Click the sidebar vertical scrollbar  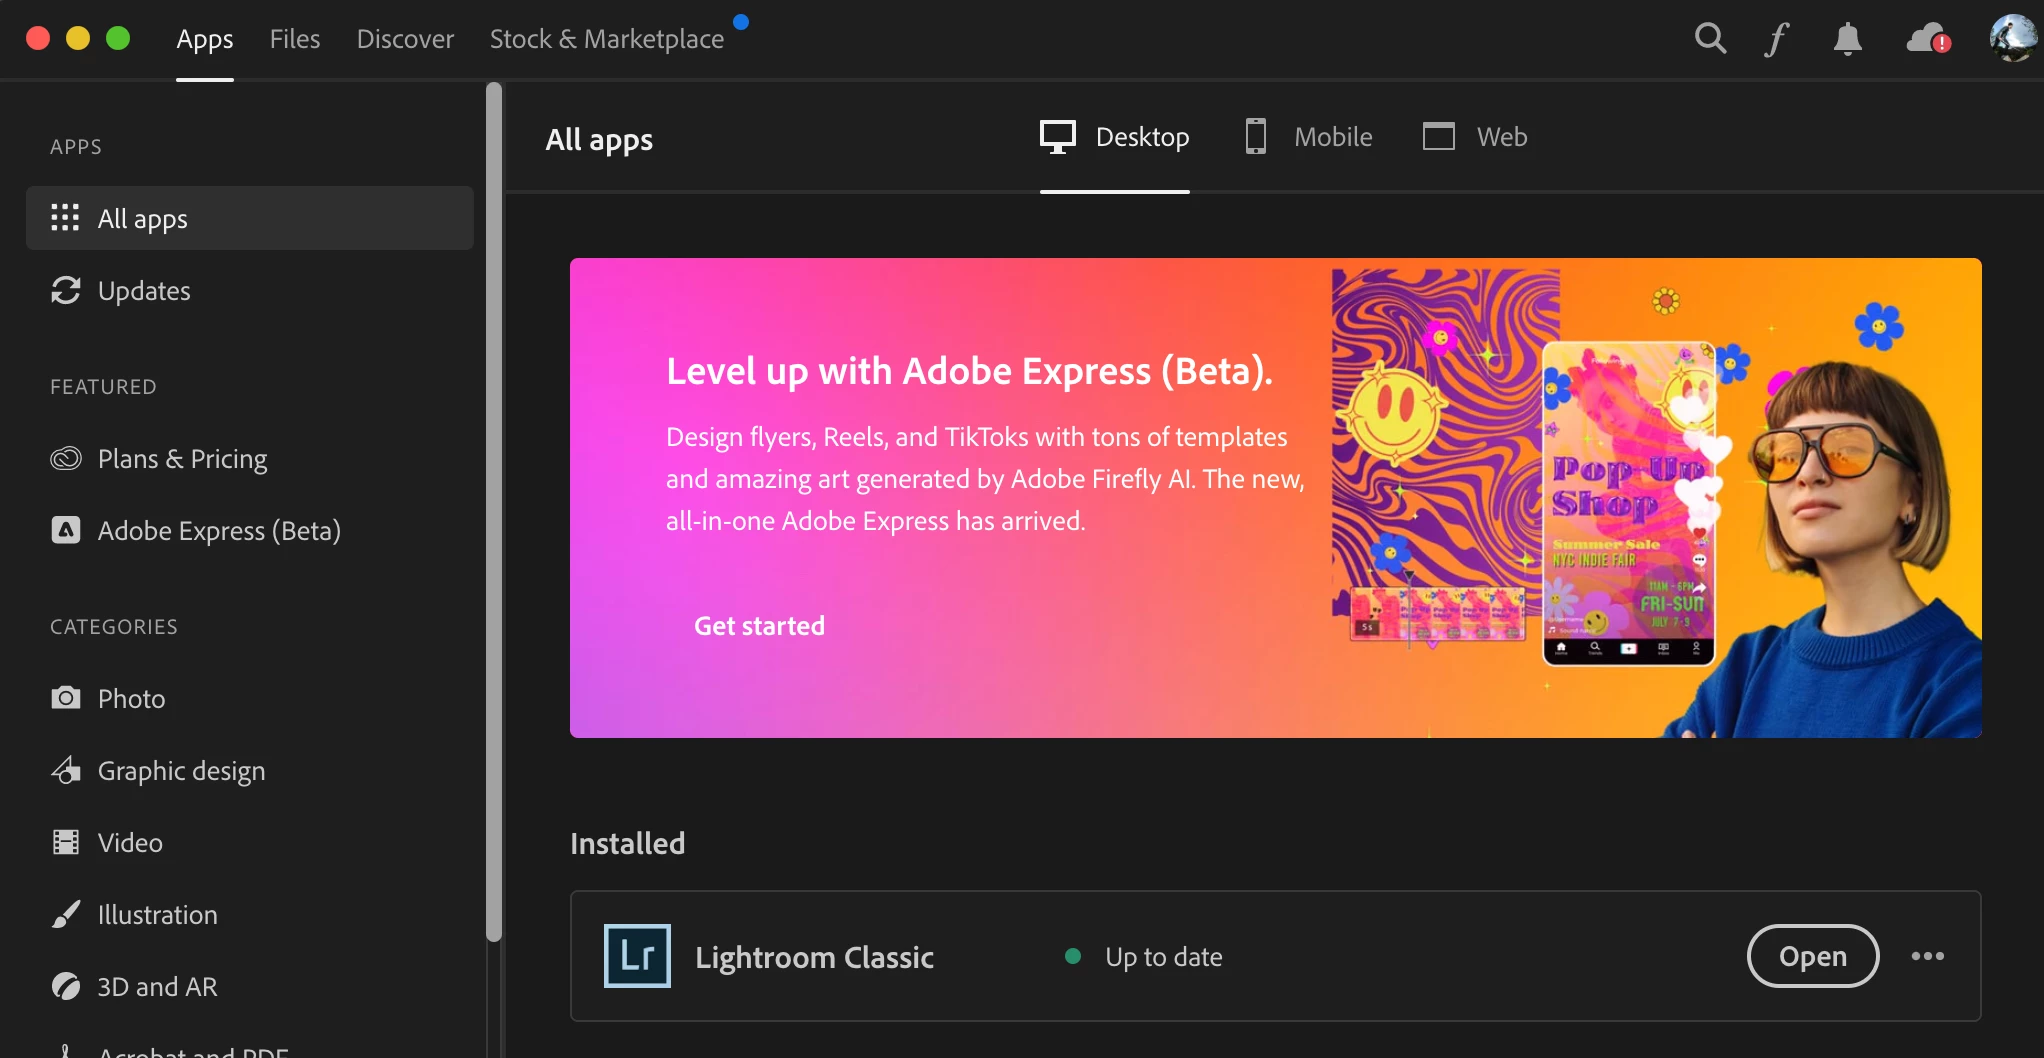(493, 512)
